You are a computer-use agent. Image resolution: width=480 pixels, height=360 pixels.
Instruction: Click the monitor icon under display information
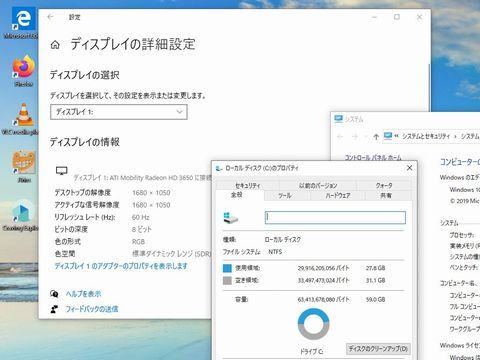tap(62, 171)
